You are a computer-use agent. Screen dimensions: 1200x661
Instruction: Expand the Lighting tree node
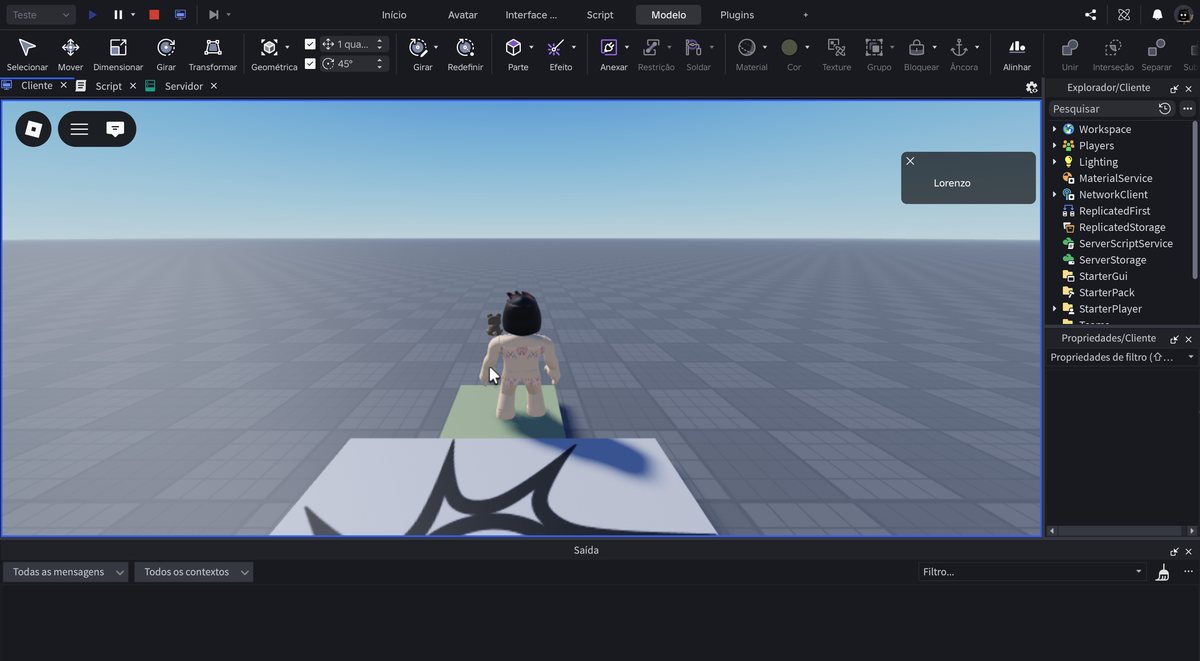coord(1054,162)
